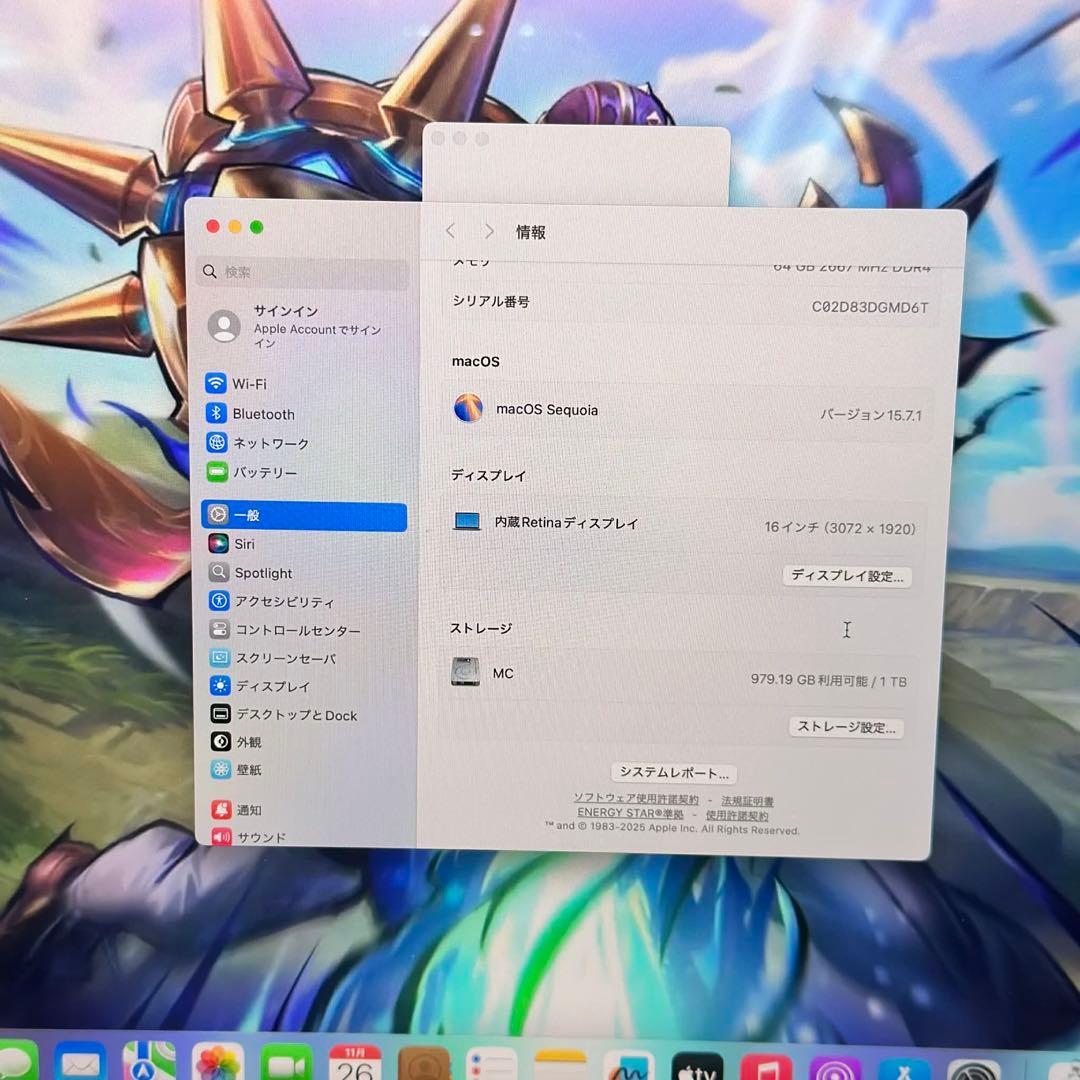Launch Apple Music from the Dock
Screen dimensions: 1080x1080
(x=765, y=1065)
